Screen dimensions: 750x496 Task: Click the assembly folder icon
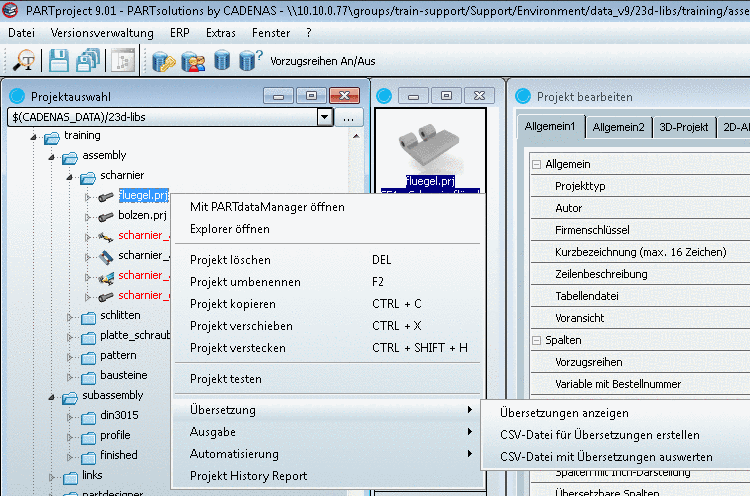click(70, 157)
